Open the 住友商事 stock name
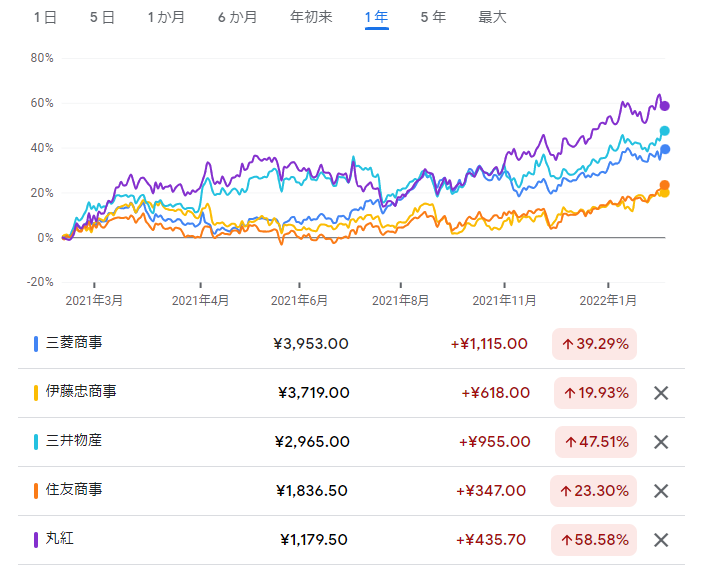704x574 pixels. click(x=74, y=489)
